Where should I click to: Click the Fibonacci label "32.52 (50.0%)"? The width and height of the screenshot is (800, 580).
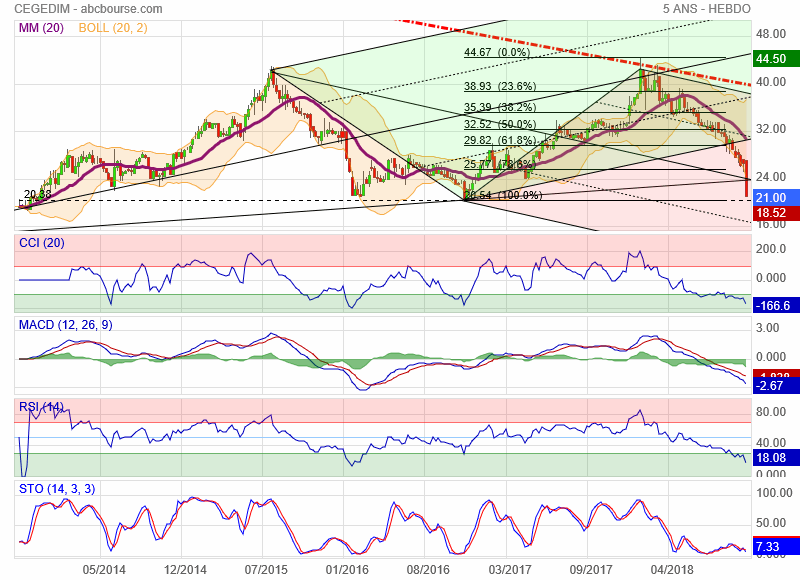500,124
